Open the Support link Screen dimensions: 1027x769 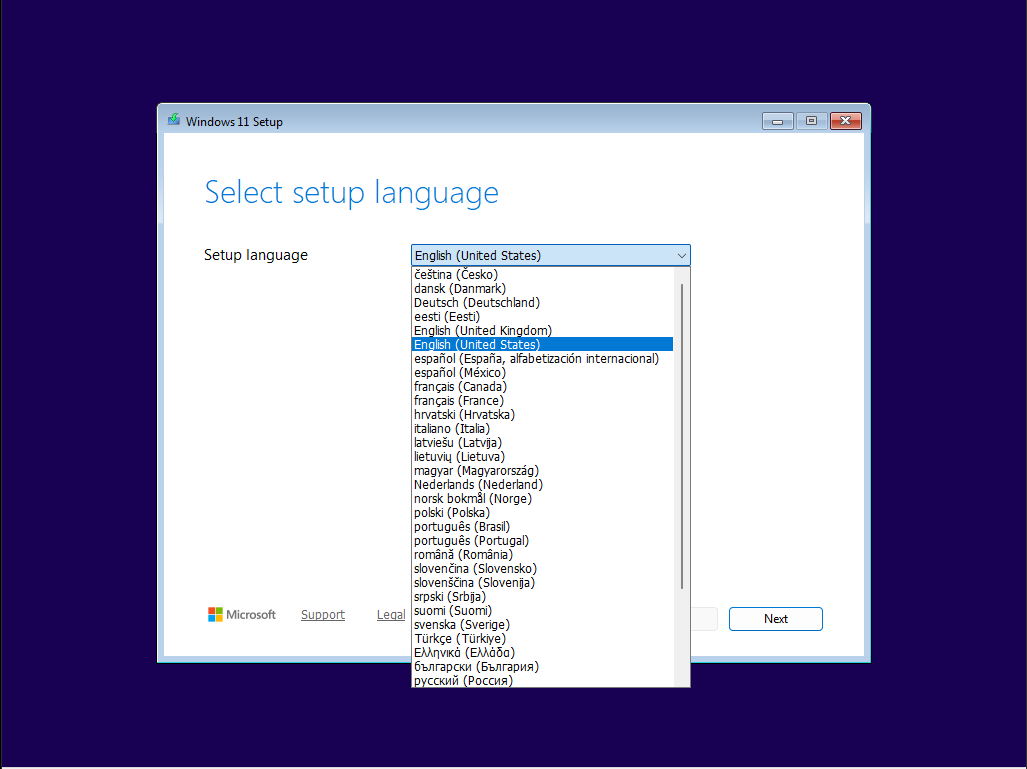(323, 615)
